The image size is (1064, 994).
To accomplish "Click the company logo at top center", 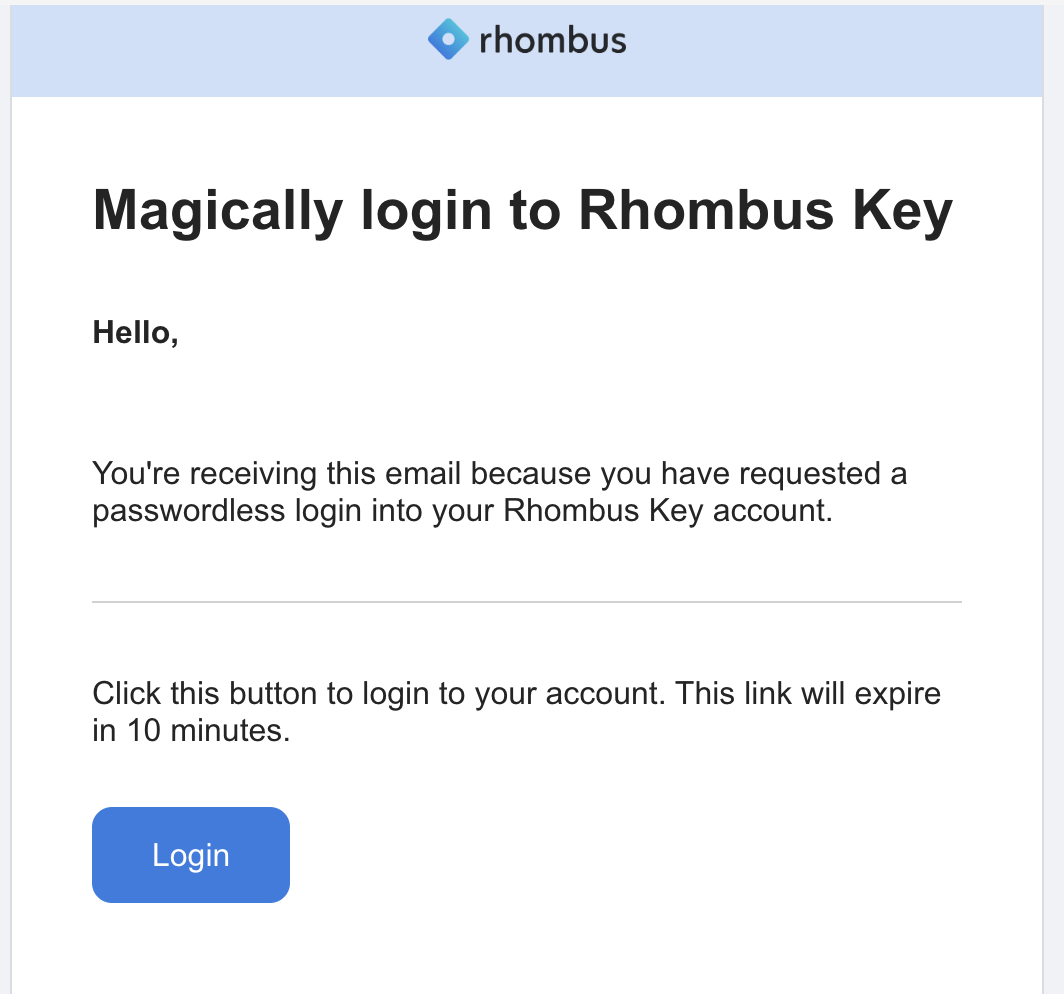I will [527, 39].
